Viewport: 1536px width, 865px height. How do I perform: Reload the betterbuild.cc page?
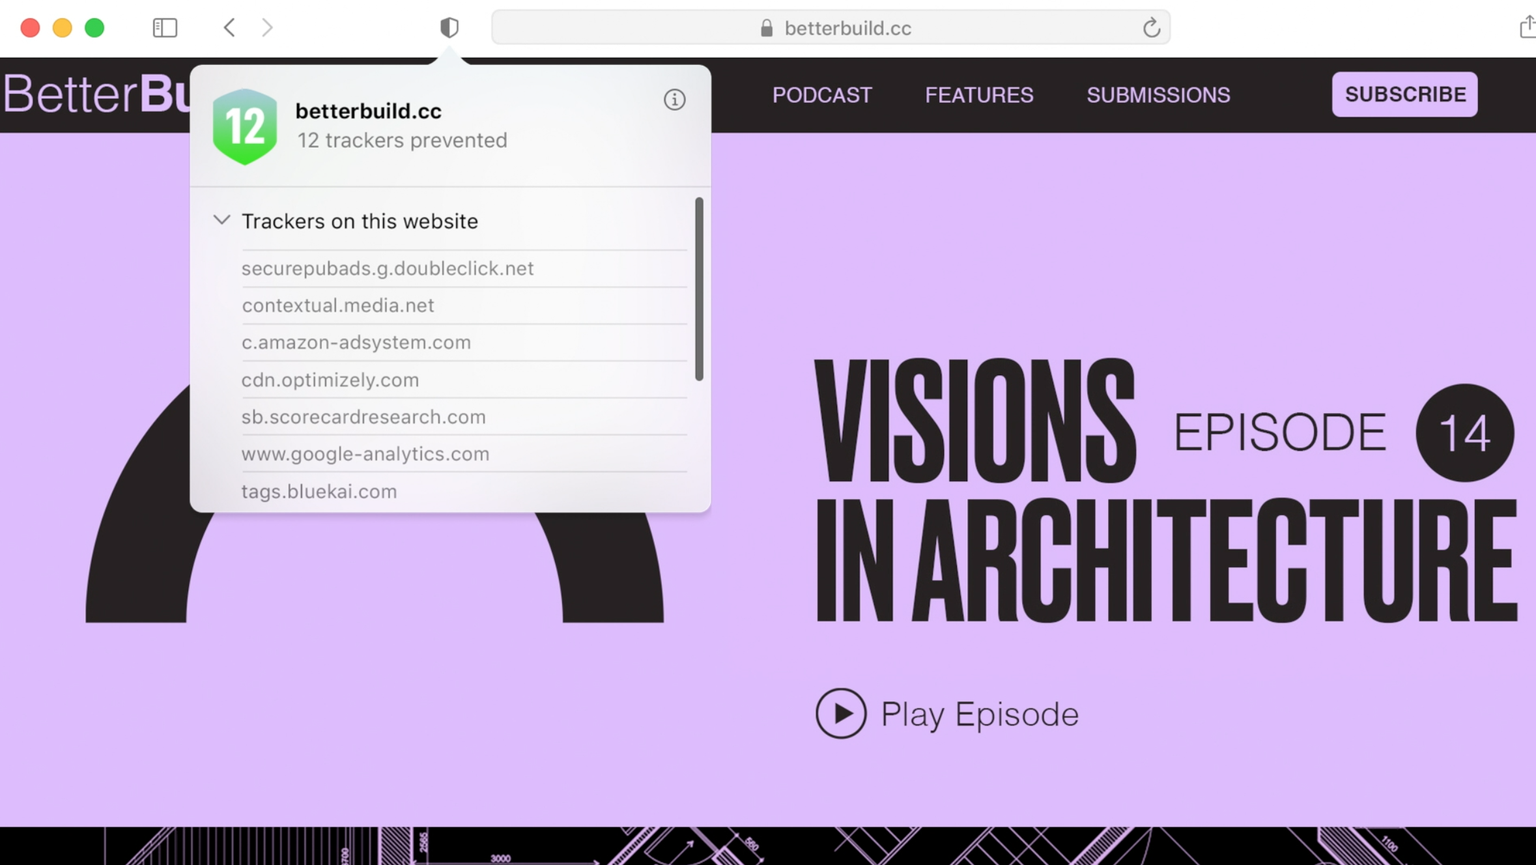1151,28
